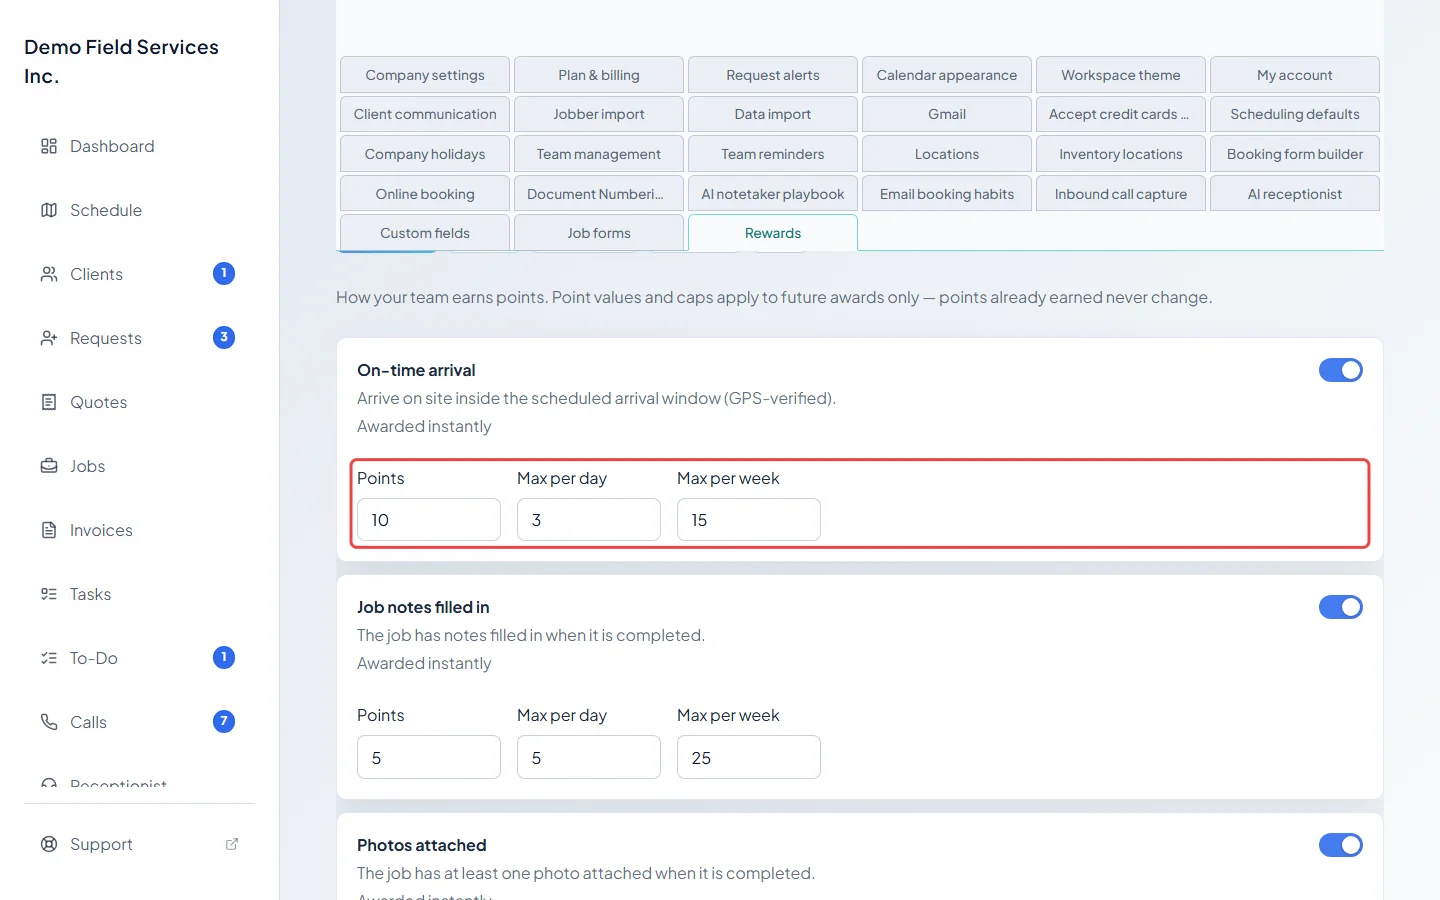Image resolution: width=1440 pixels, height=900 pixels.
Task: Click the Support external link icon
Action: pos(232,844)
